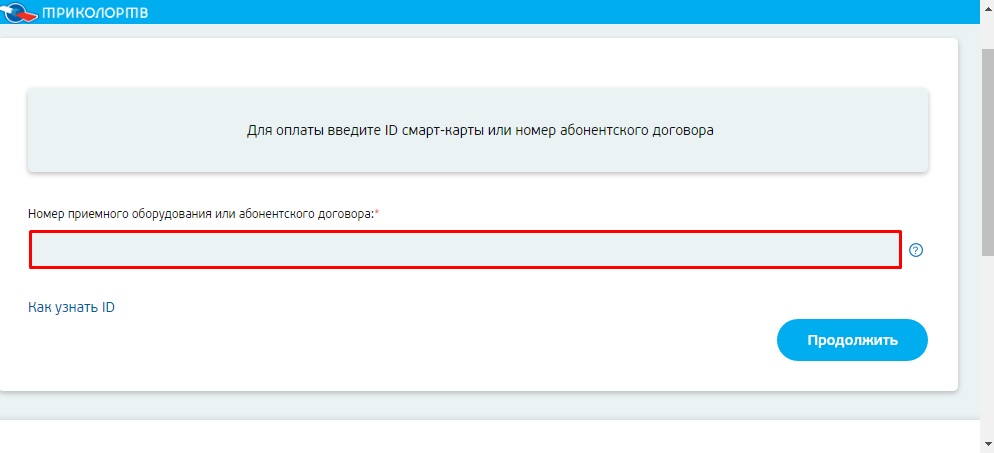Open the question mark help tooltip

pyautogui.click(x=916, y=250)
